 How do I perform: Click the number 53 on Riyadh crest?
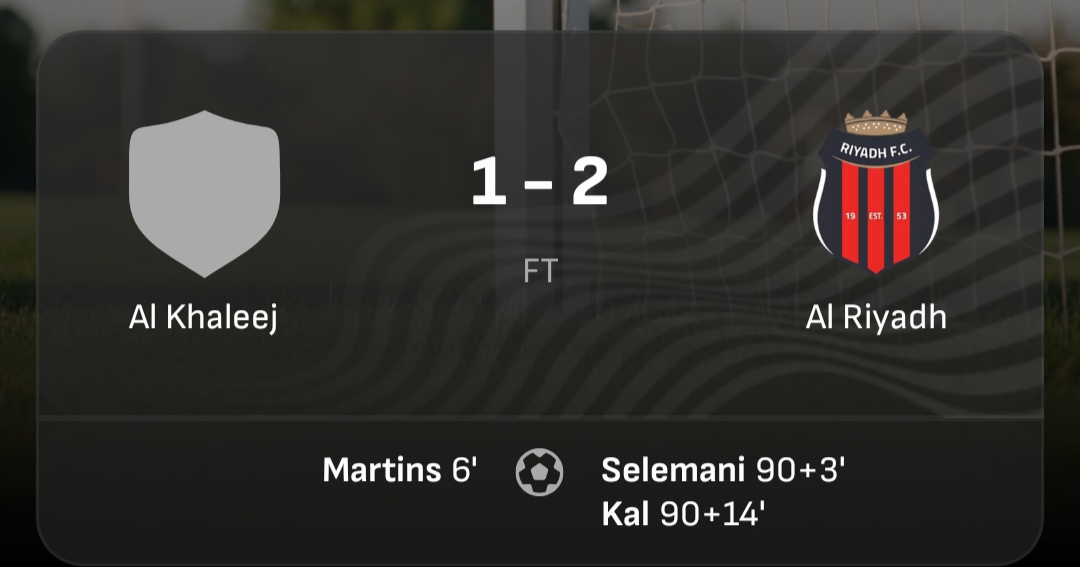[x=901, y=216]
